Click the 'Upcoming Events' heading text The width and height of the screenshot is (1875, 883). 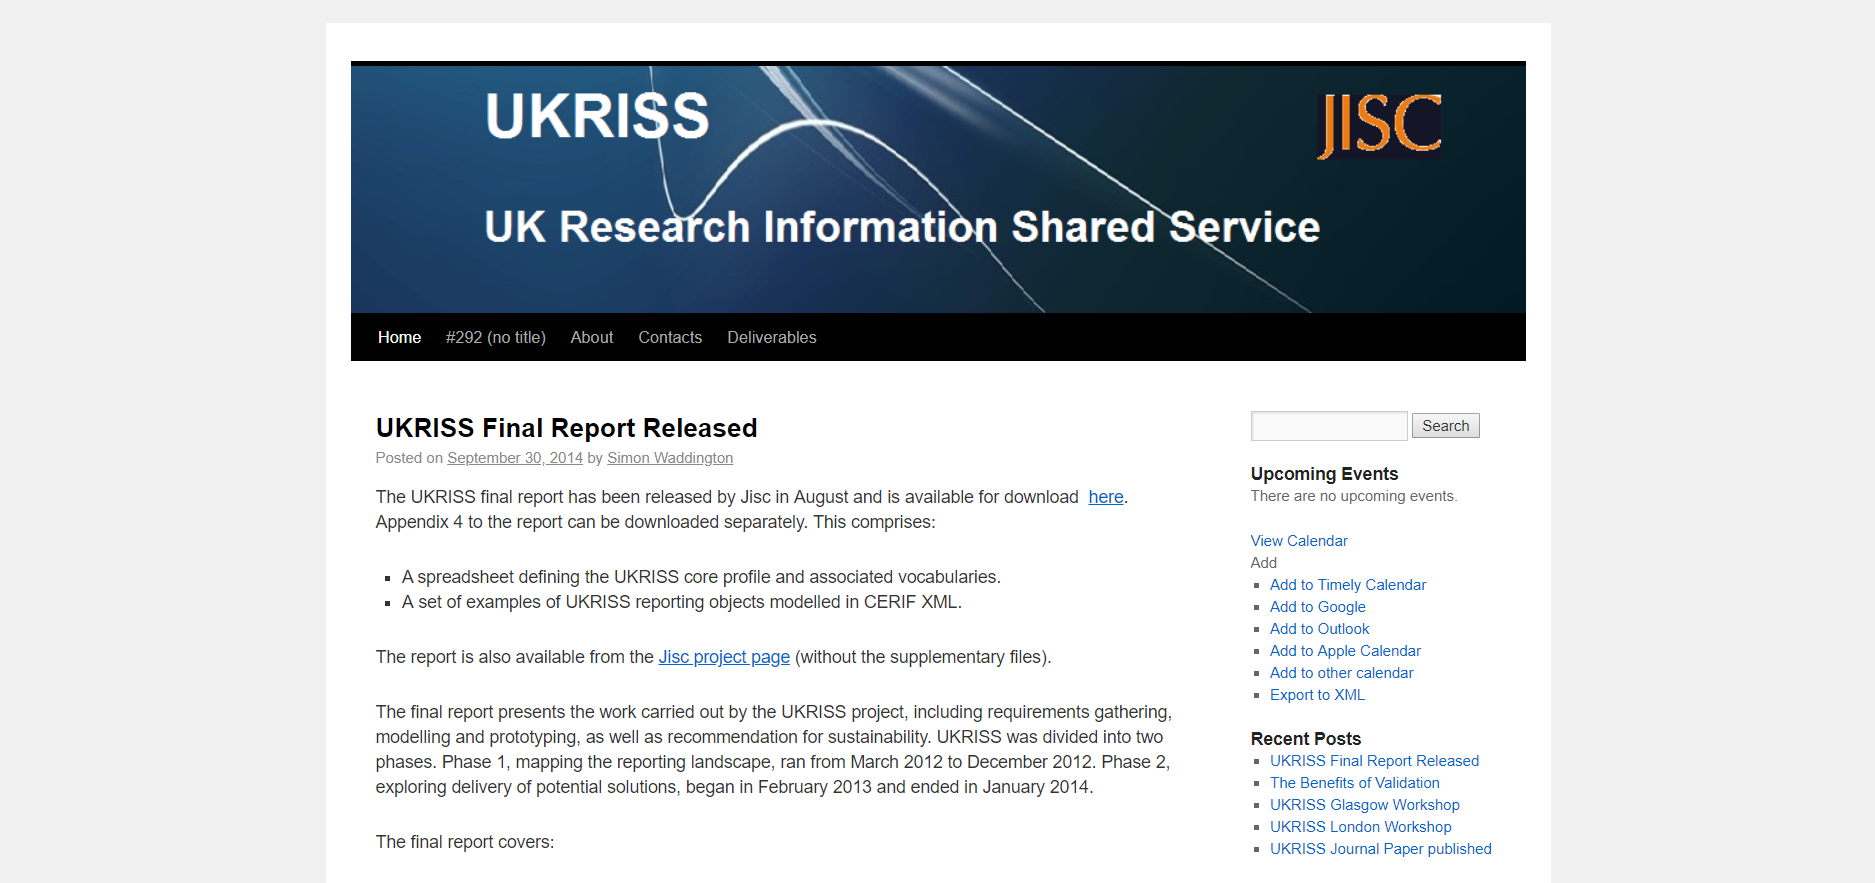point(1324,474)
